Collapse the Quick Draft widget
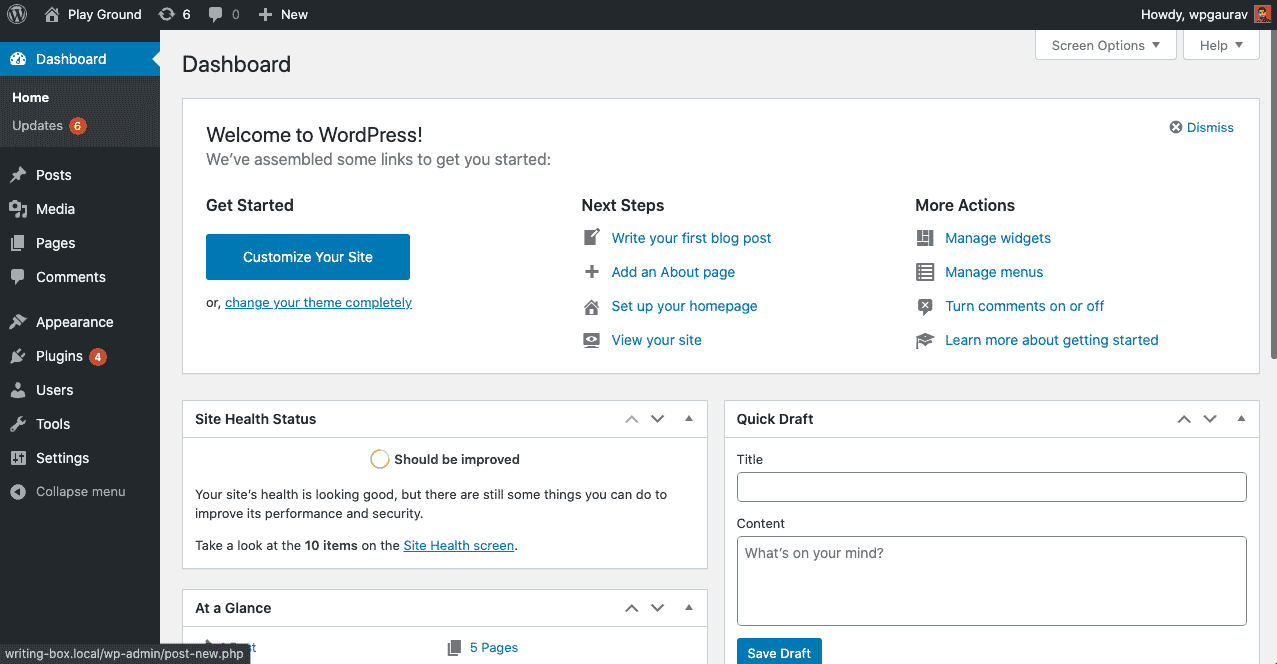The width and height of the screenshot is (1277, 664). [1241, 418]
